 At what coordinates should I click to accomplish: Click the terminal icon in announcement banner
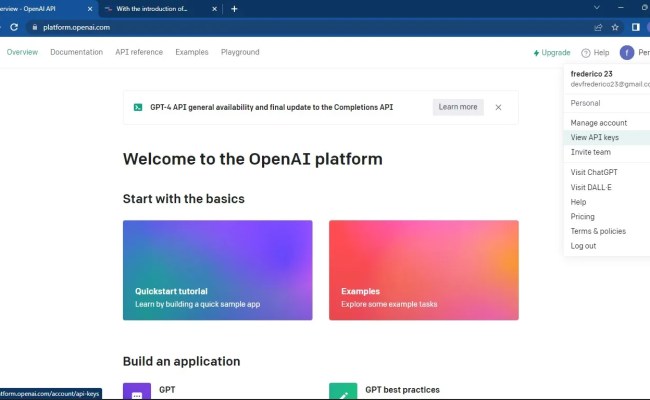tap(138, 107)
